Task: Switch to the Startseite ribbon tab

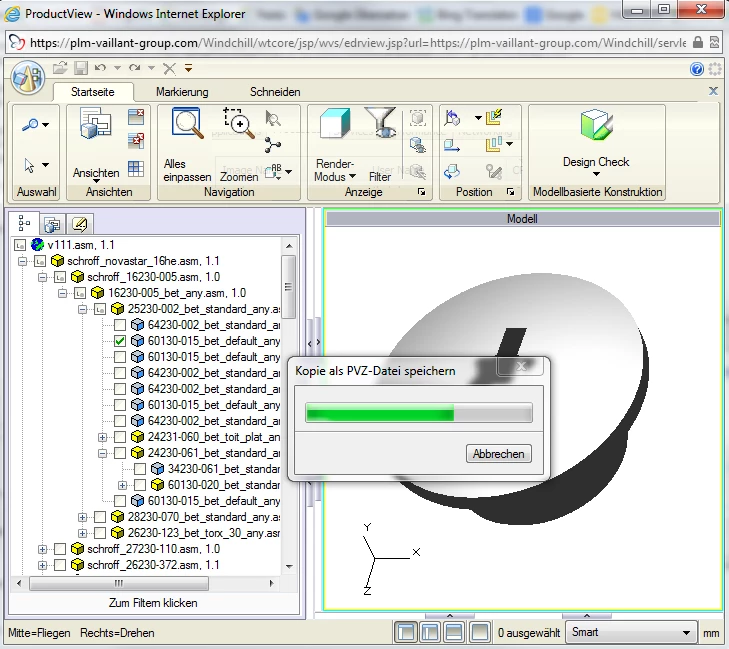Action: click(93, 92)
